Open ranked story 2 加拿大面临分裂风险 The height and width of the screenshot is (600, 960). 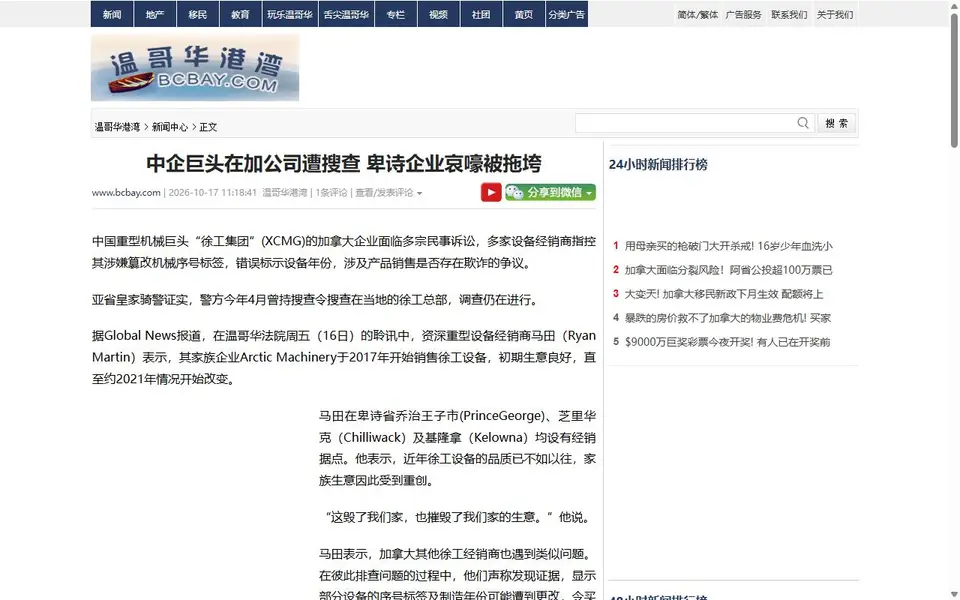pyautogui.click(x=728, y=270)
